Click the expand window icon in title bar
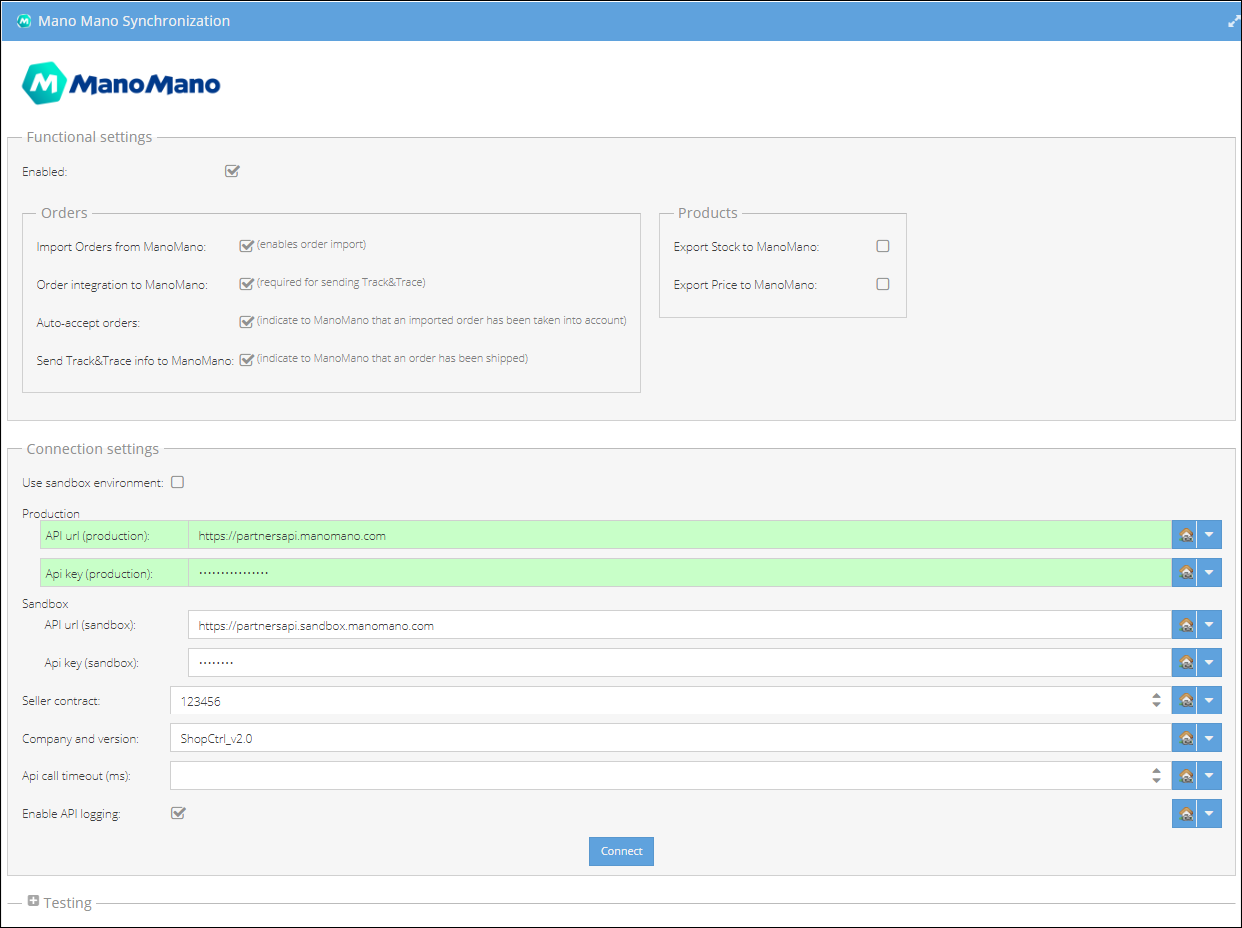Screen dimensions: 1242x928 (1233, 21)
